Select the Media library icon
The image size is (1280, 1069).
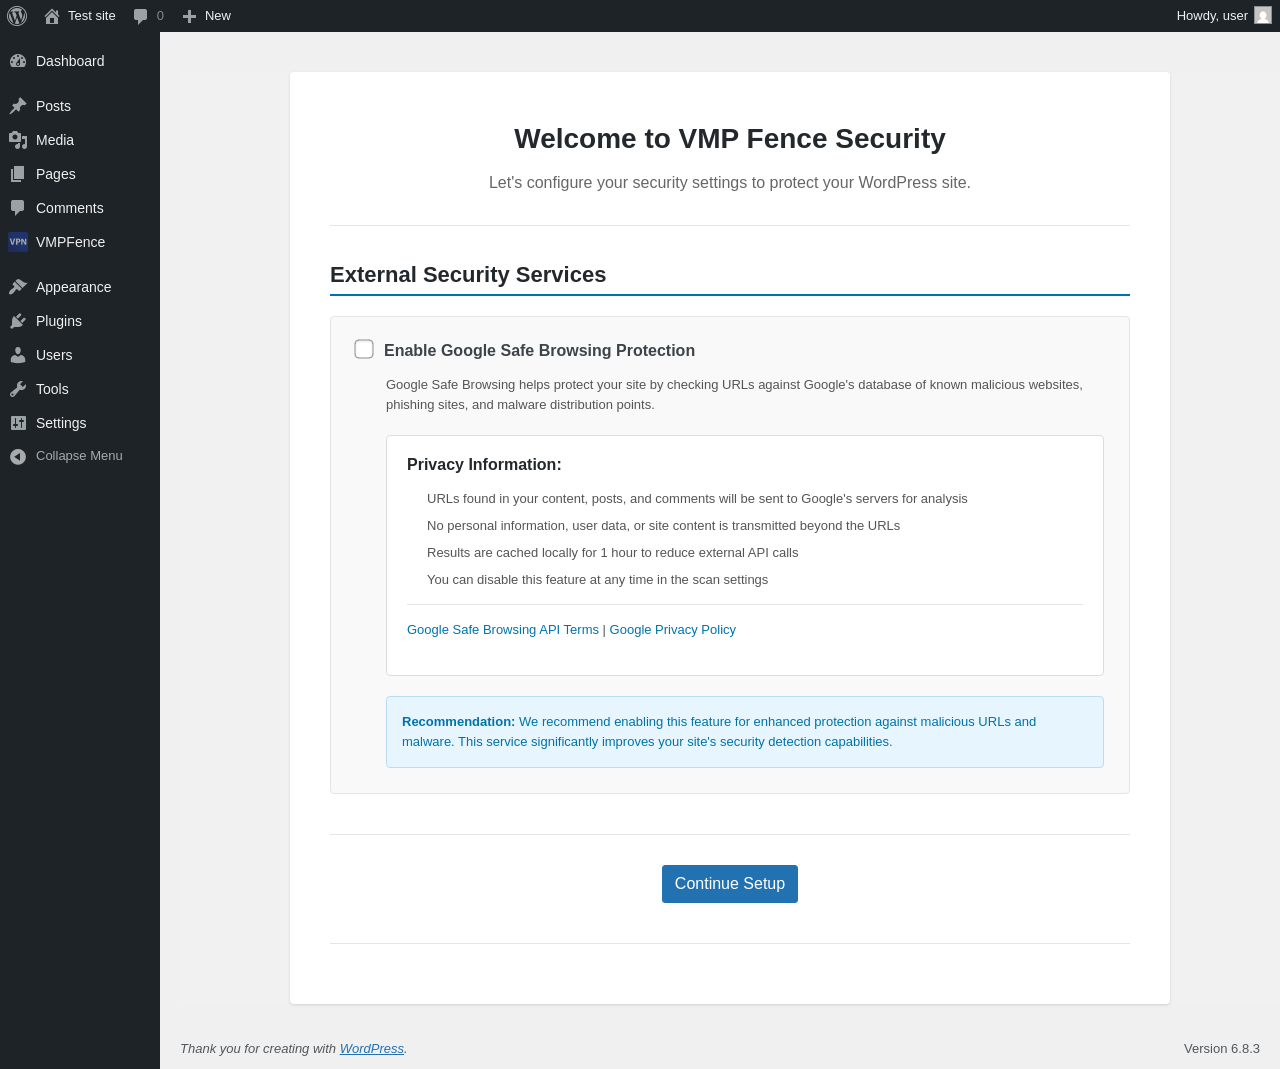tap(18, 140)
